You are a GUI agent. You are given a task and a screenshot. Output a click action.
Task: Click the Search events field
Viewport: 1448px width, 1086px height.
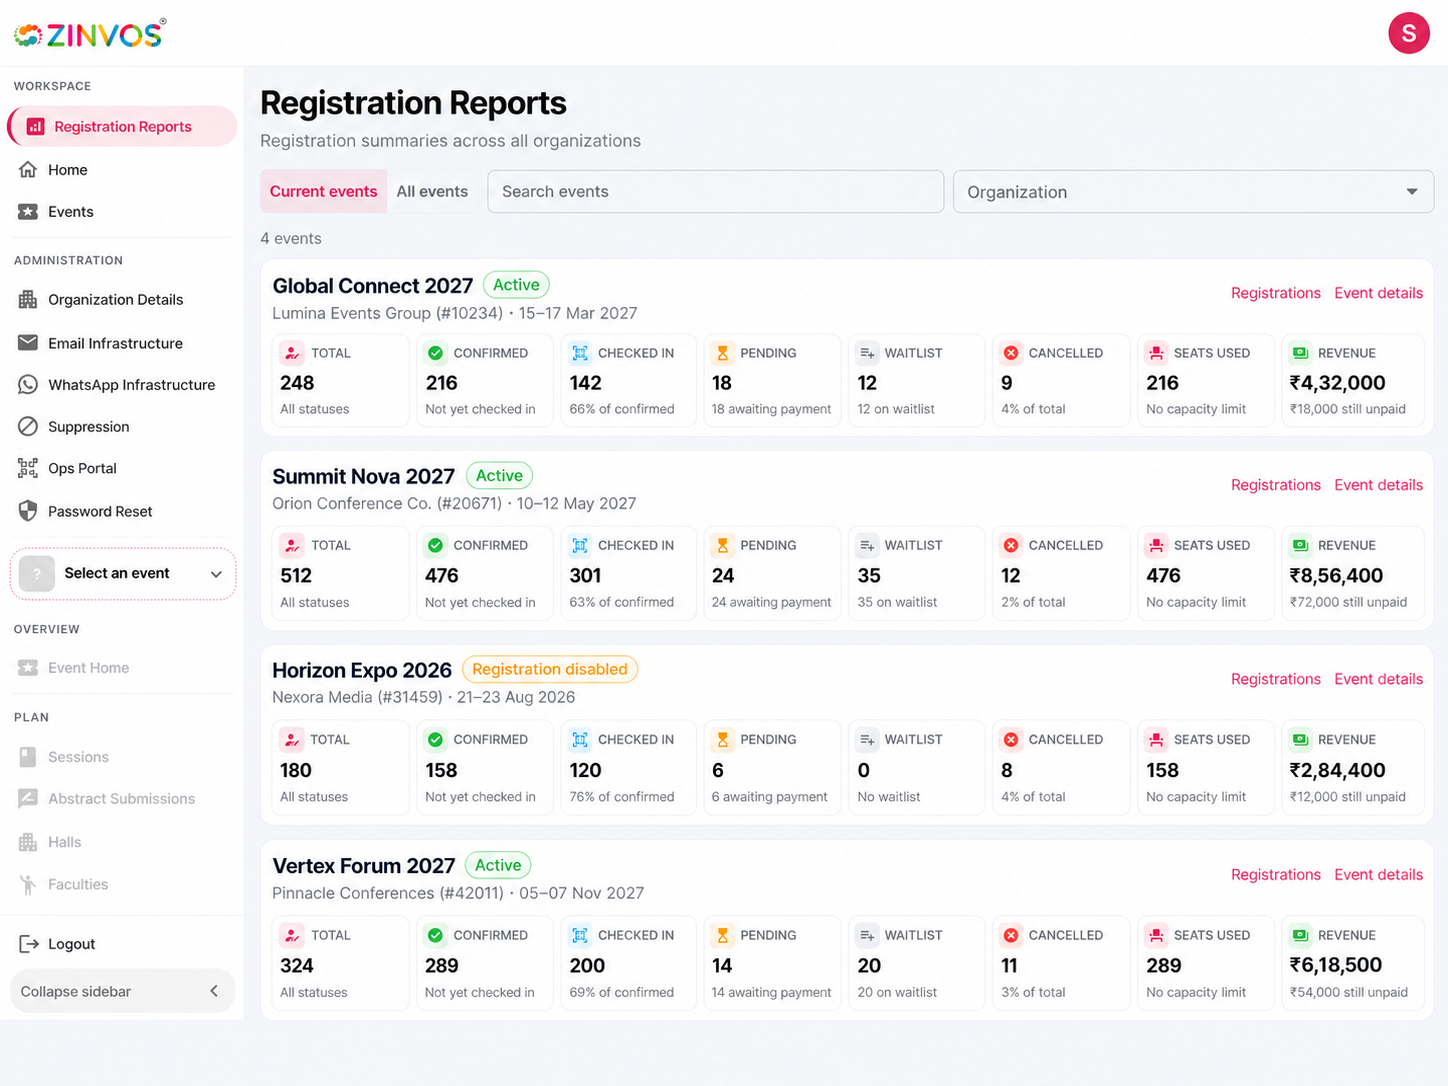click(x=715, y=191)
